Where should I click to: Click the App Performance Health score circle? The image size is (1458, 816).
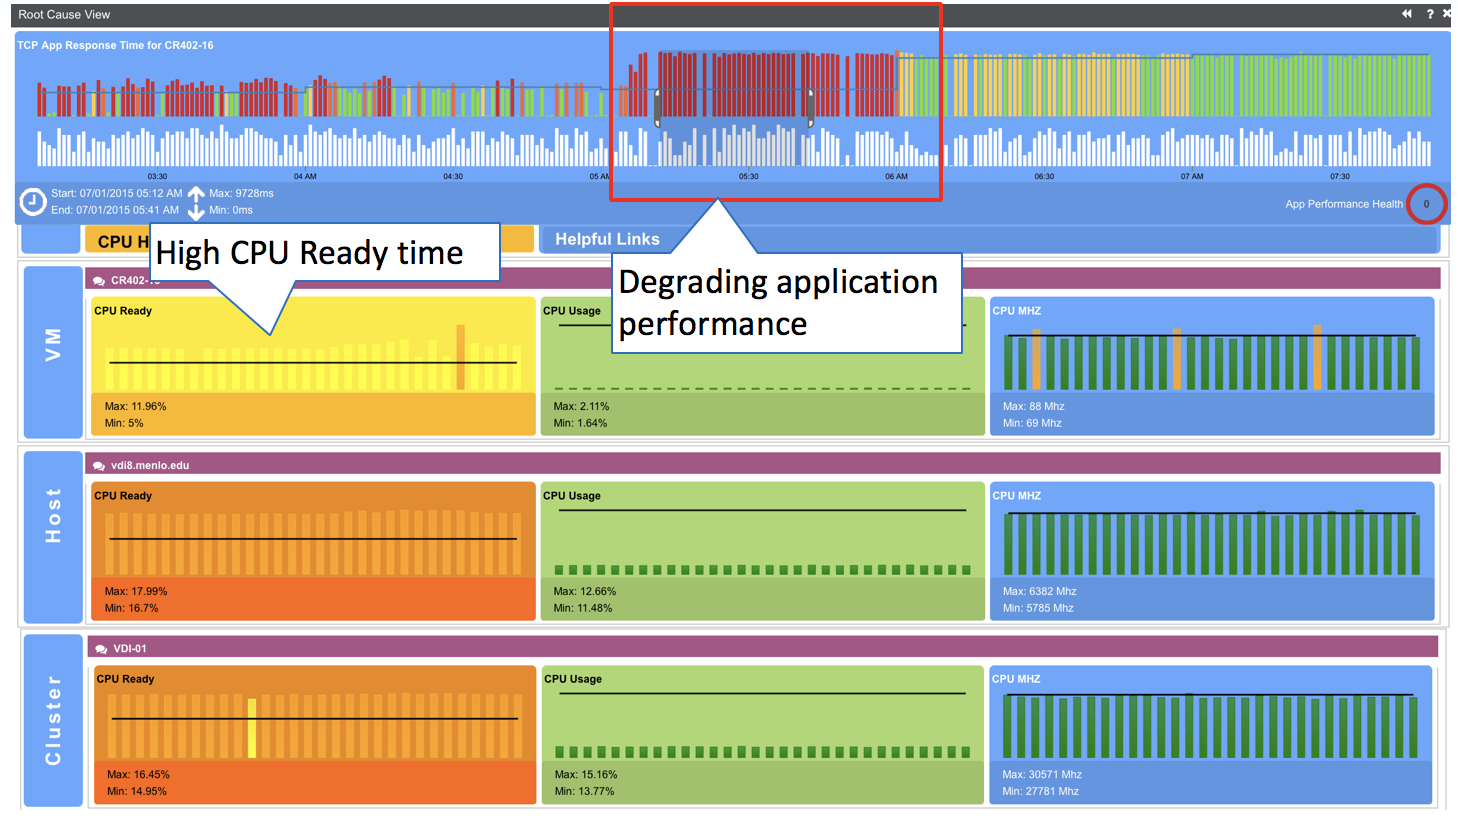click(x=1426, y=204)
